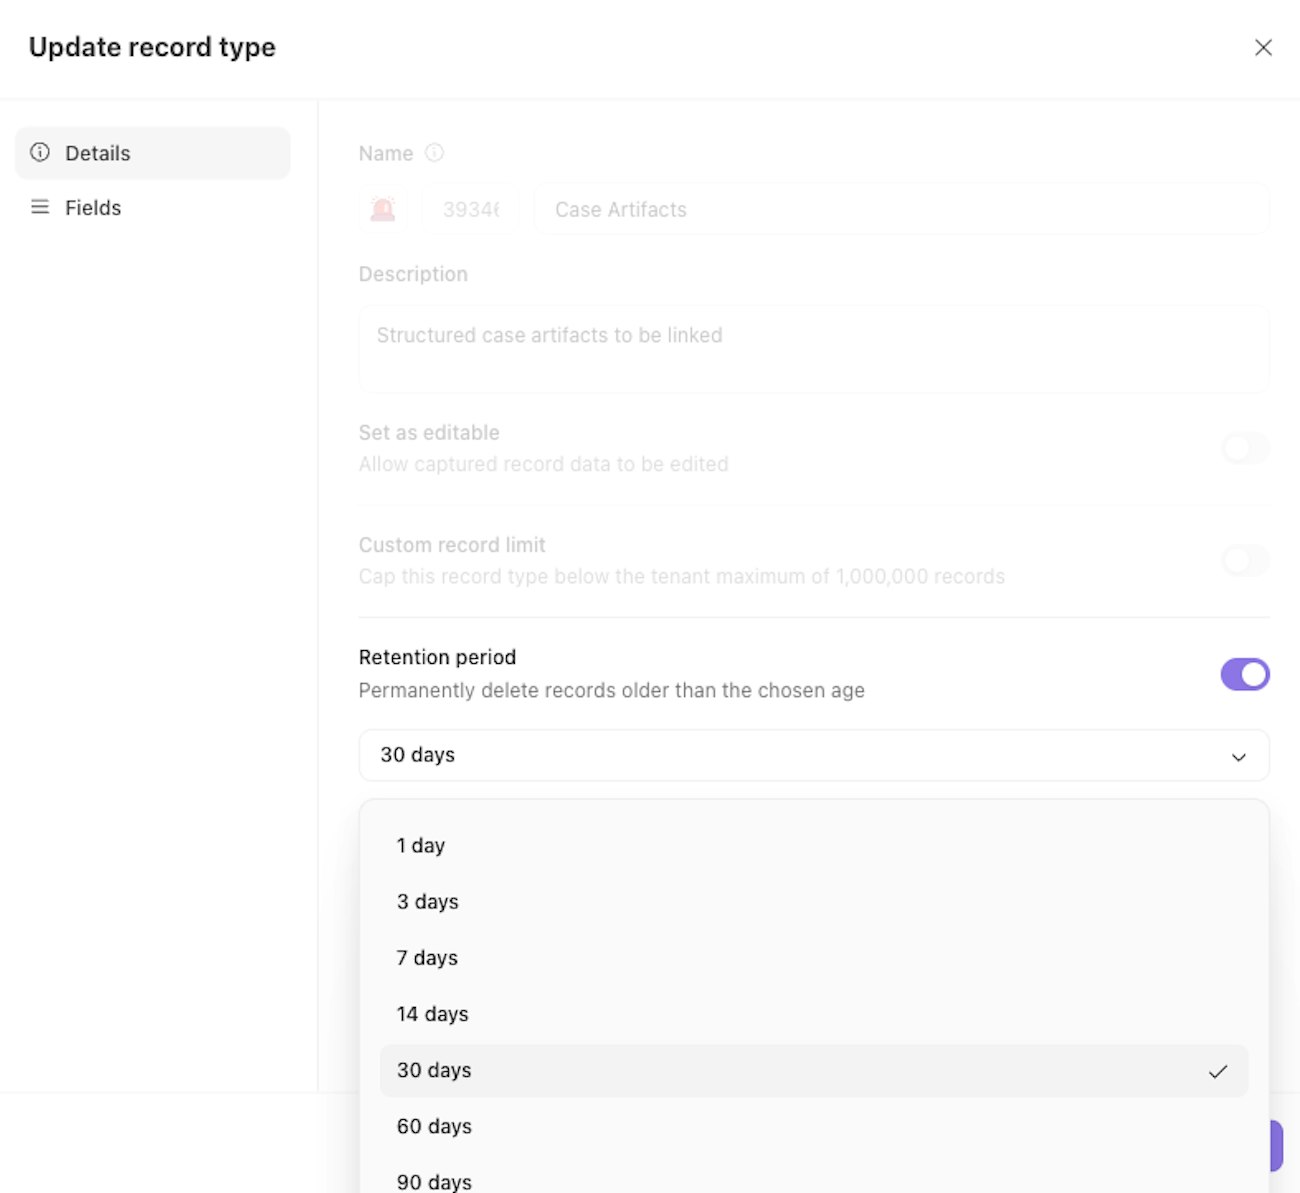
Task: Click the retention dropdown chevron arrow
Action: [x=1238, y=756]
